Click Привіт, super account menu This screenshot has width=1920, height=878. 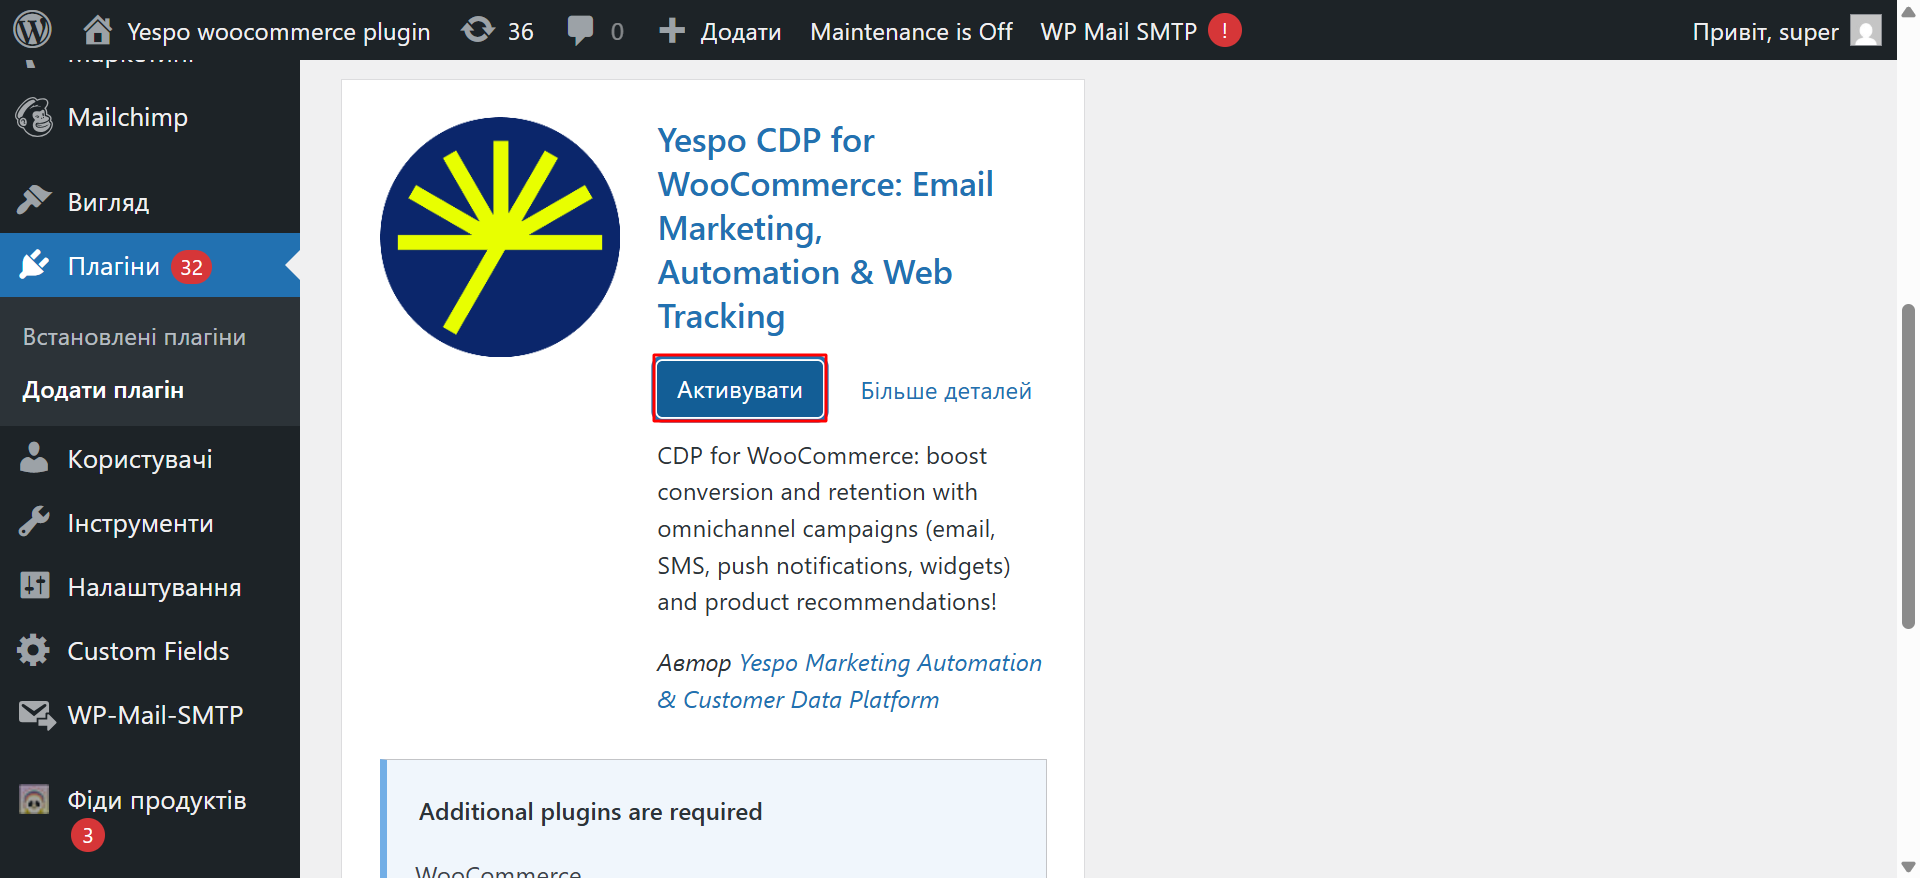click(x=1765, y=31)
